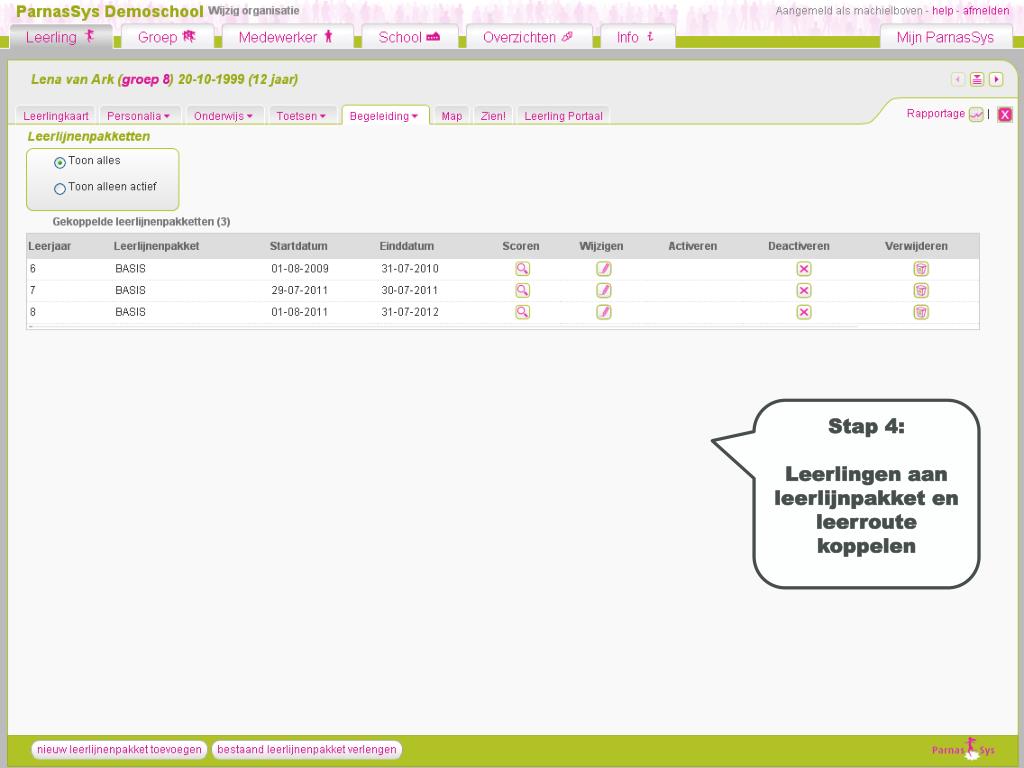Select the Toon alles radio button
1024x768 pixels.
click(x=59, y=163)
